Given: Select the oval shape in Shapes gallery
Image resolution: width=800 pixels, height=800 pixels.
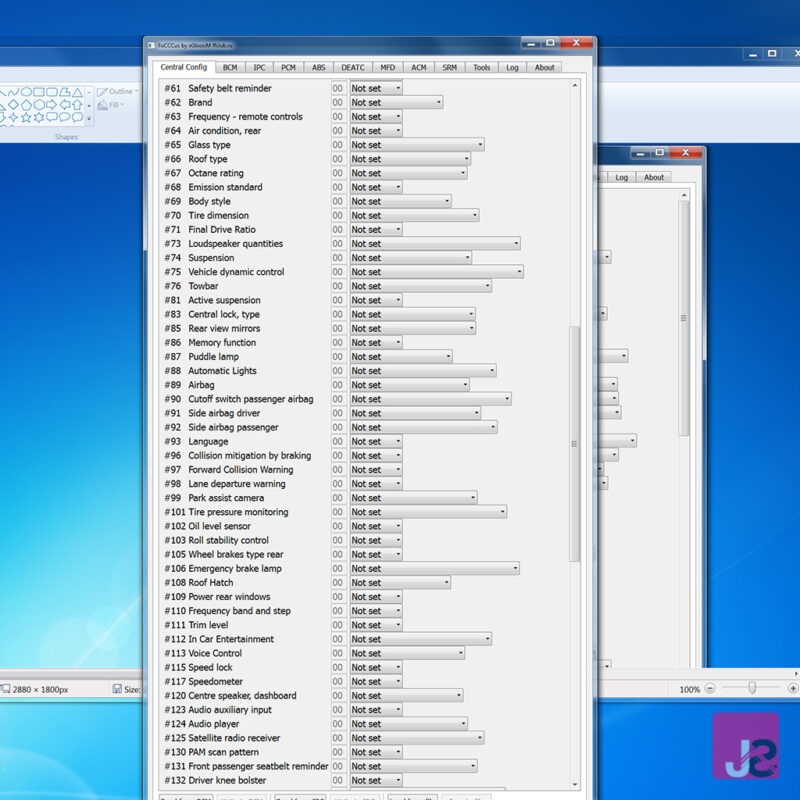Looking at the screenshot, I should coord(26,92).
